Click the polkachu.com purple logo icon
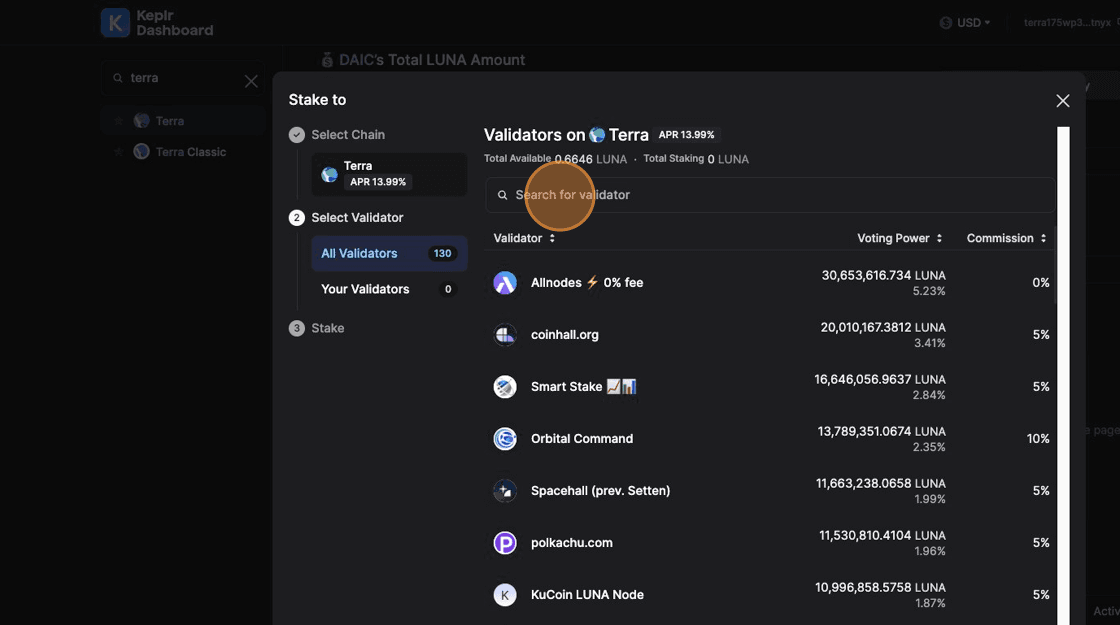 [x=505, y=543]
